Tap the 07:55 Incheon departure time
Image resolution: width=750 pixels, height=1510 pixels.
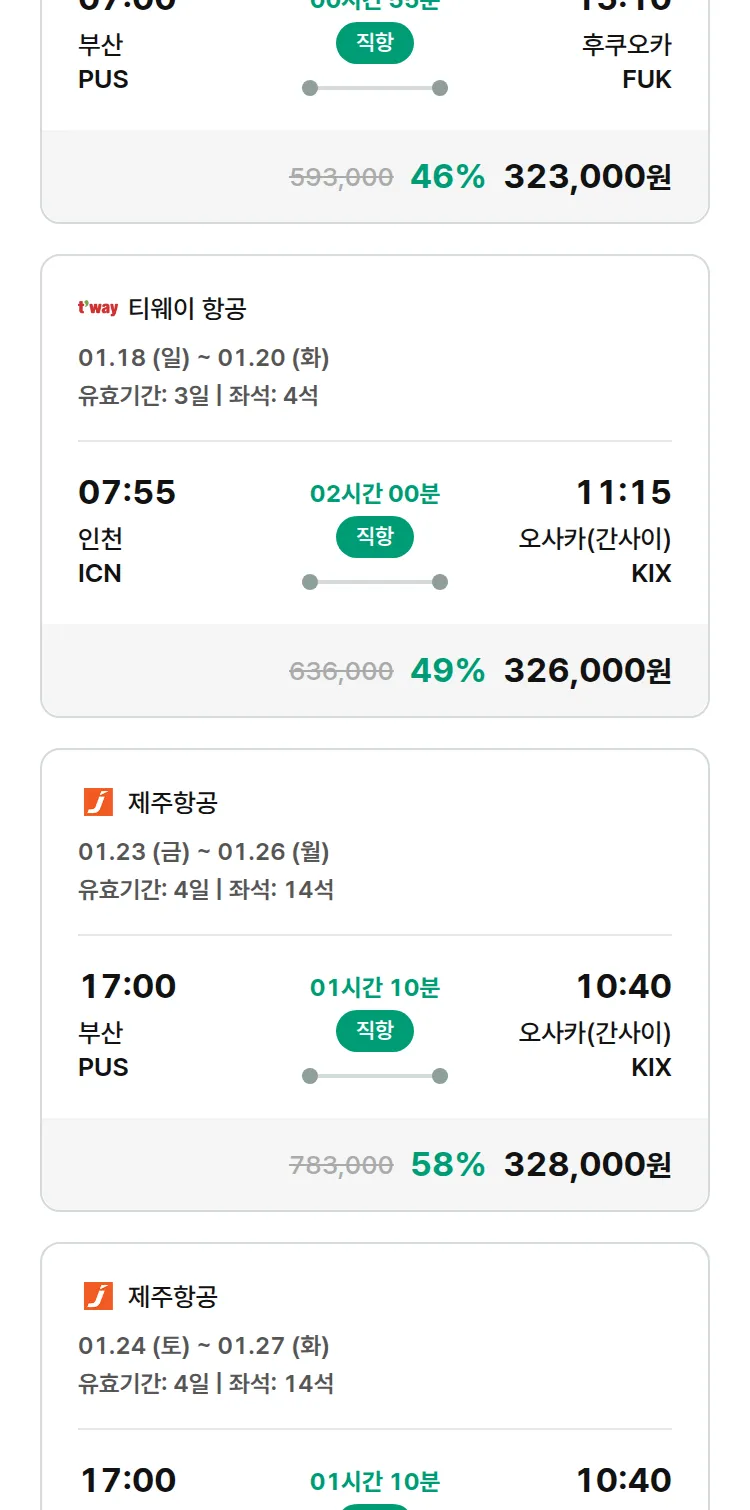(x=127, y=492)
